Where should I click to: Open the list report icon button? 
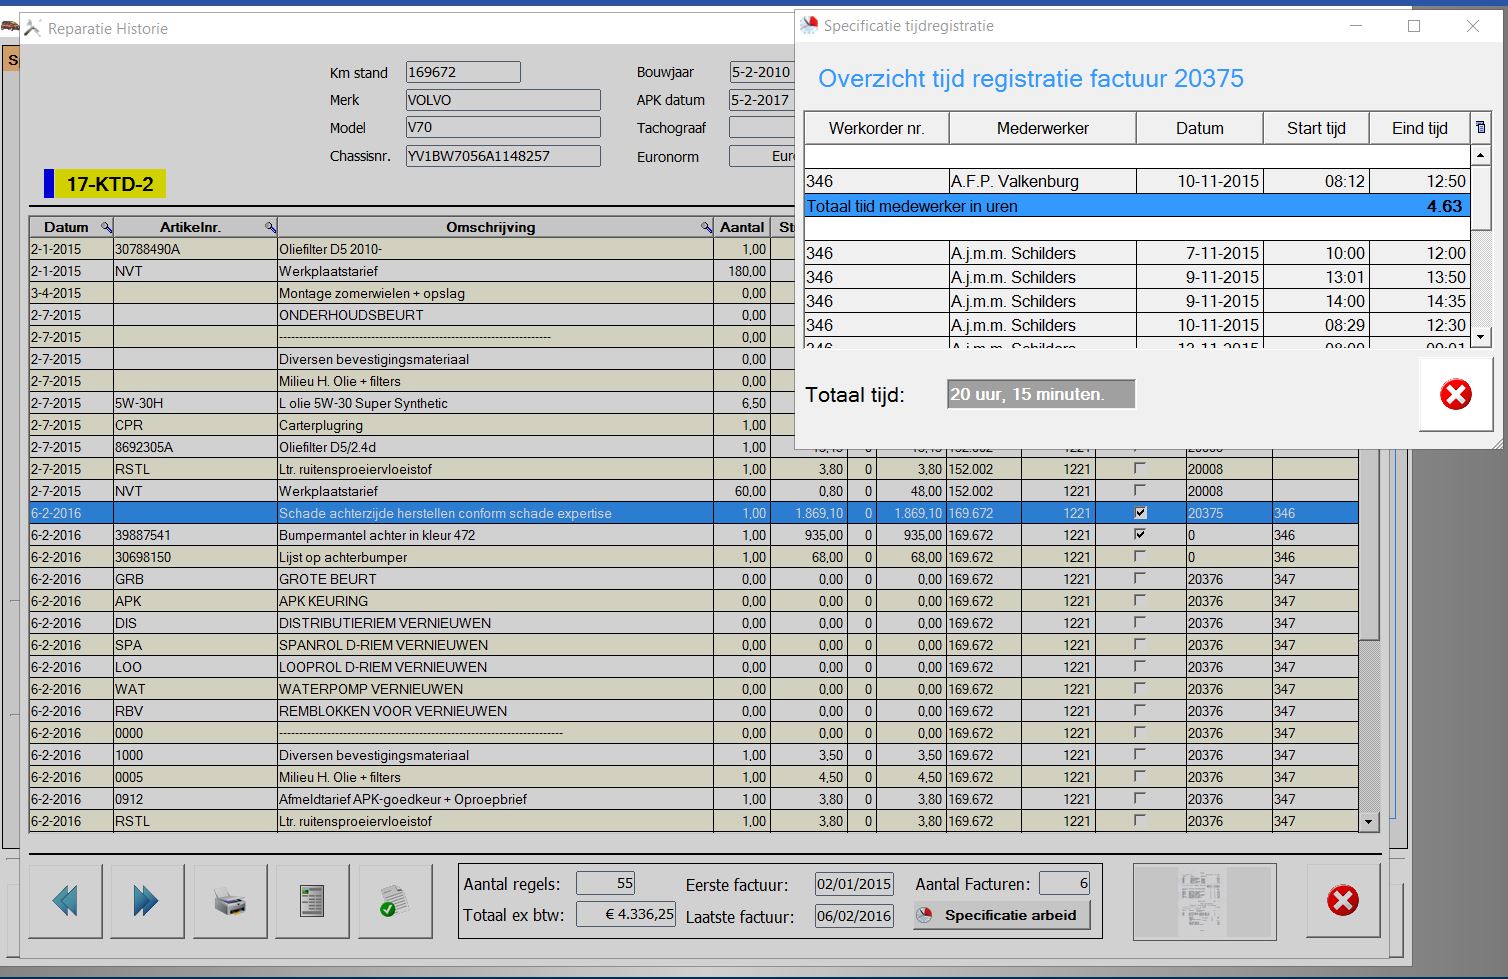313,901
